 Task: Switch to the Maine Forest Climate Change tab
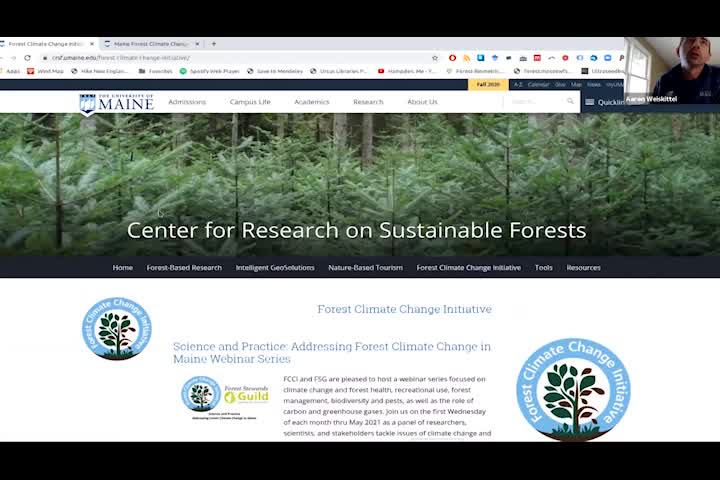151,44
